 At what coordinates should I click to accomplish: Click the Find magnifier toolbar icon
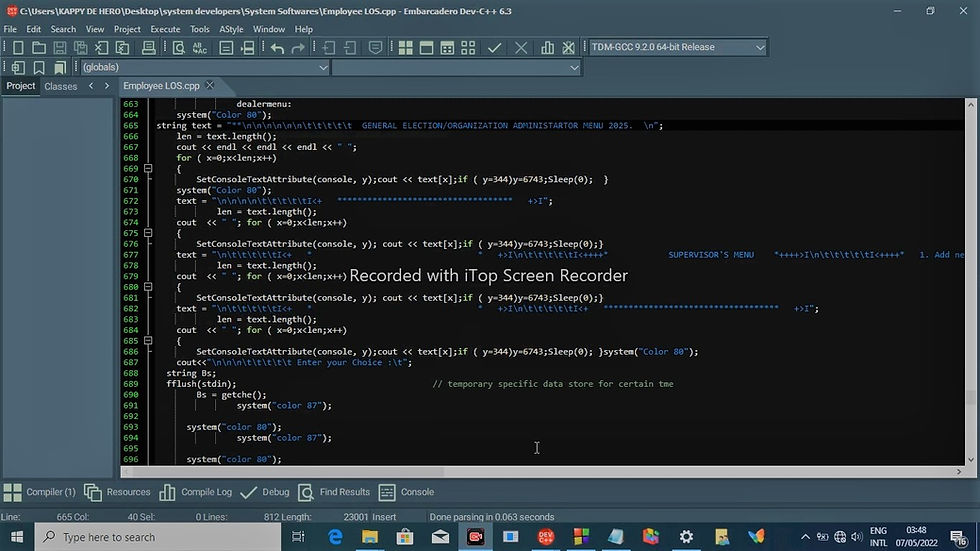[x=179, y=47]
